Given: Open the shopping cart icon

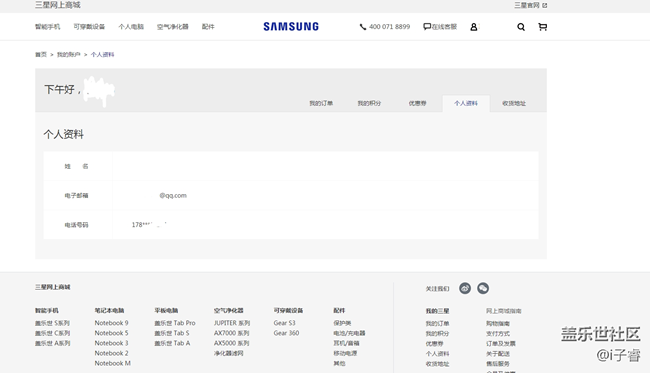Looking at the screenshot, I should coord(542,27).
